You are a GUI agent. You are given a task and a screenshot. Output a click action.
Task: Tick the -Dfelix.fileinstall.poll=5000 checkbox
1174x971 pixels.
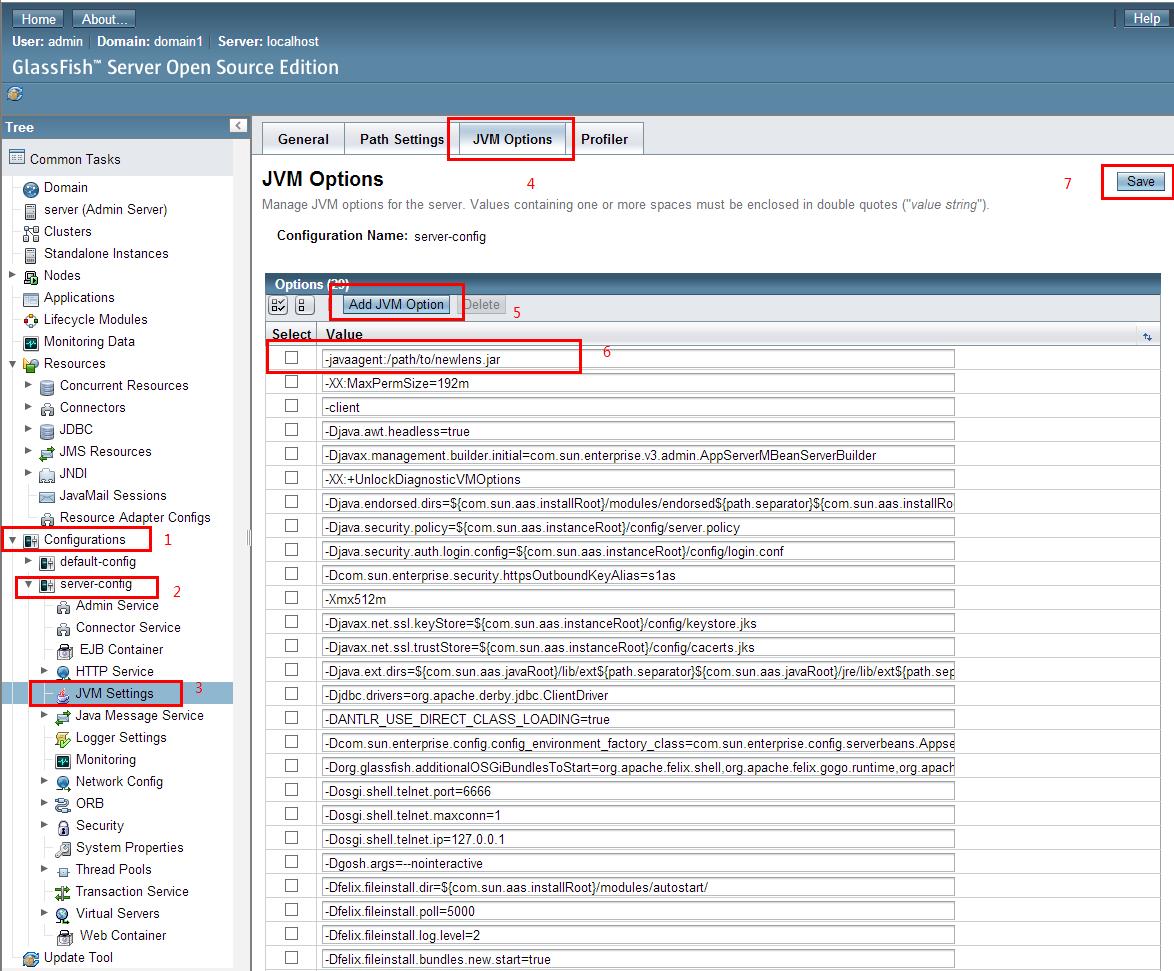tap(291, 910)
